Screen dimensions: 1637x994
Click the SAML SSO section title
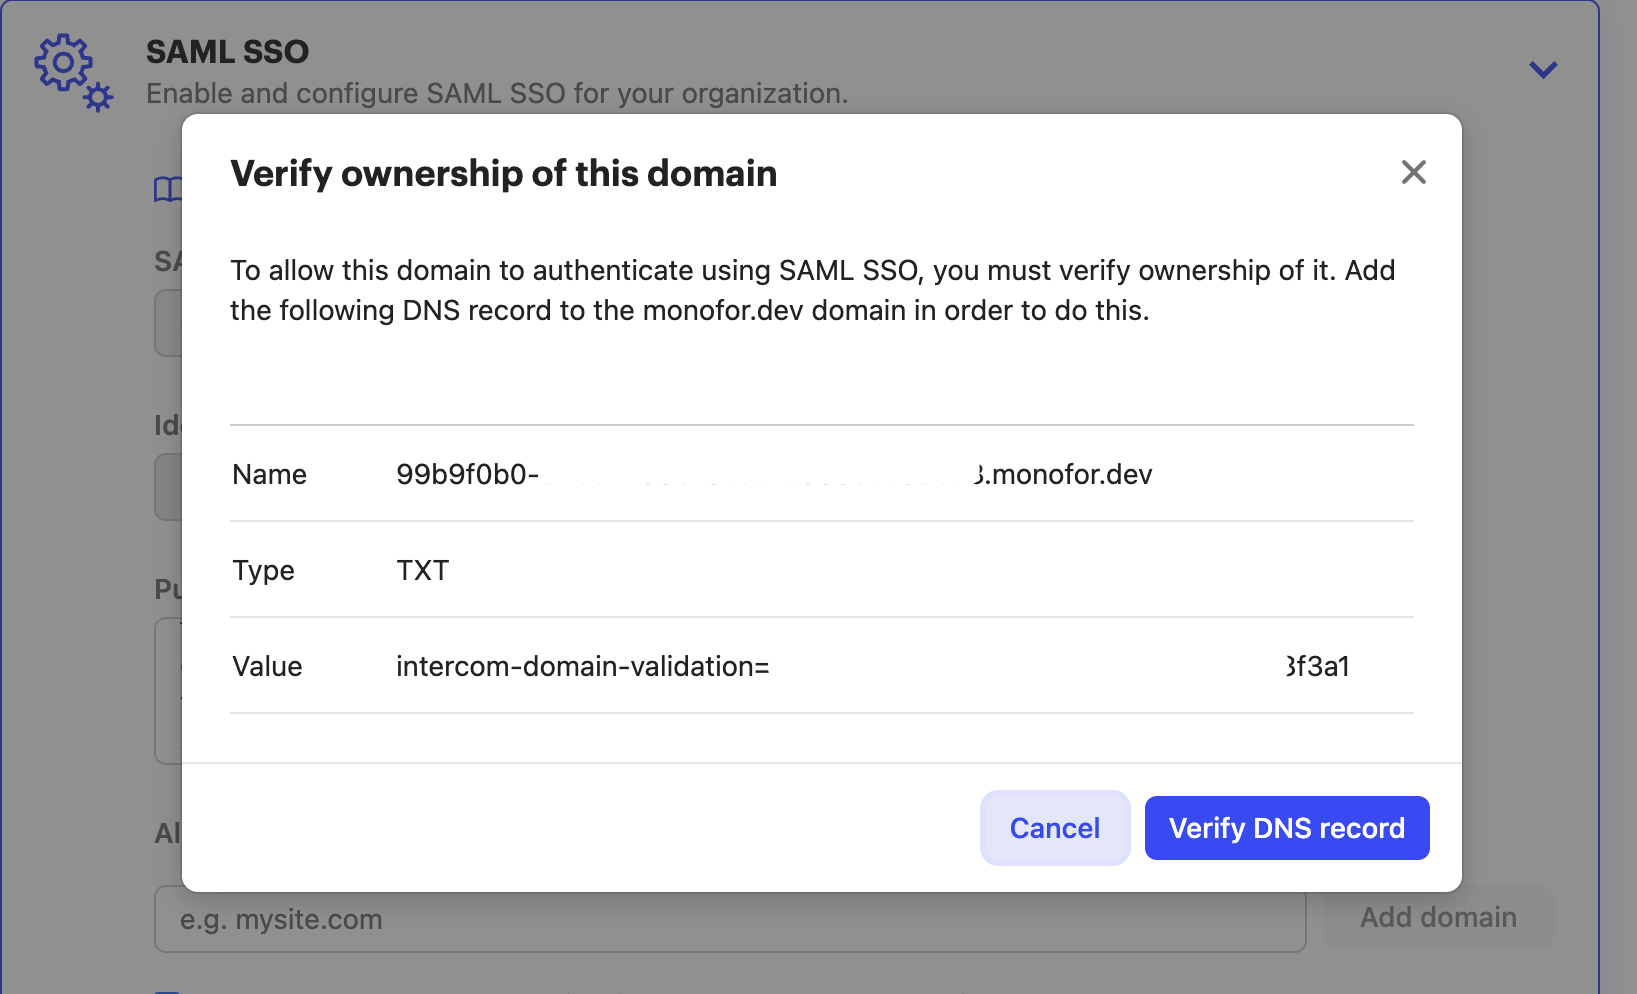tap(227, 52)
